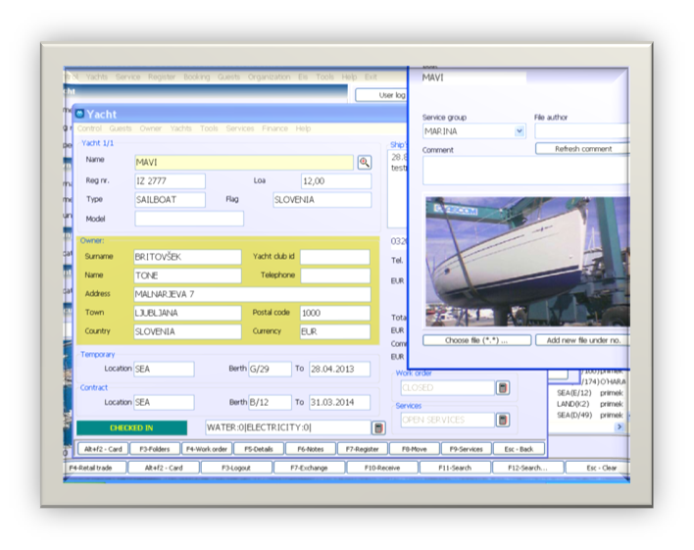Click the F8-Move button
The width and height of the screenshot is (694, 550).
pyautogui.click(x=414, y=449)
